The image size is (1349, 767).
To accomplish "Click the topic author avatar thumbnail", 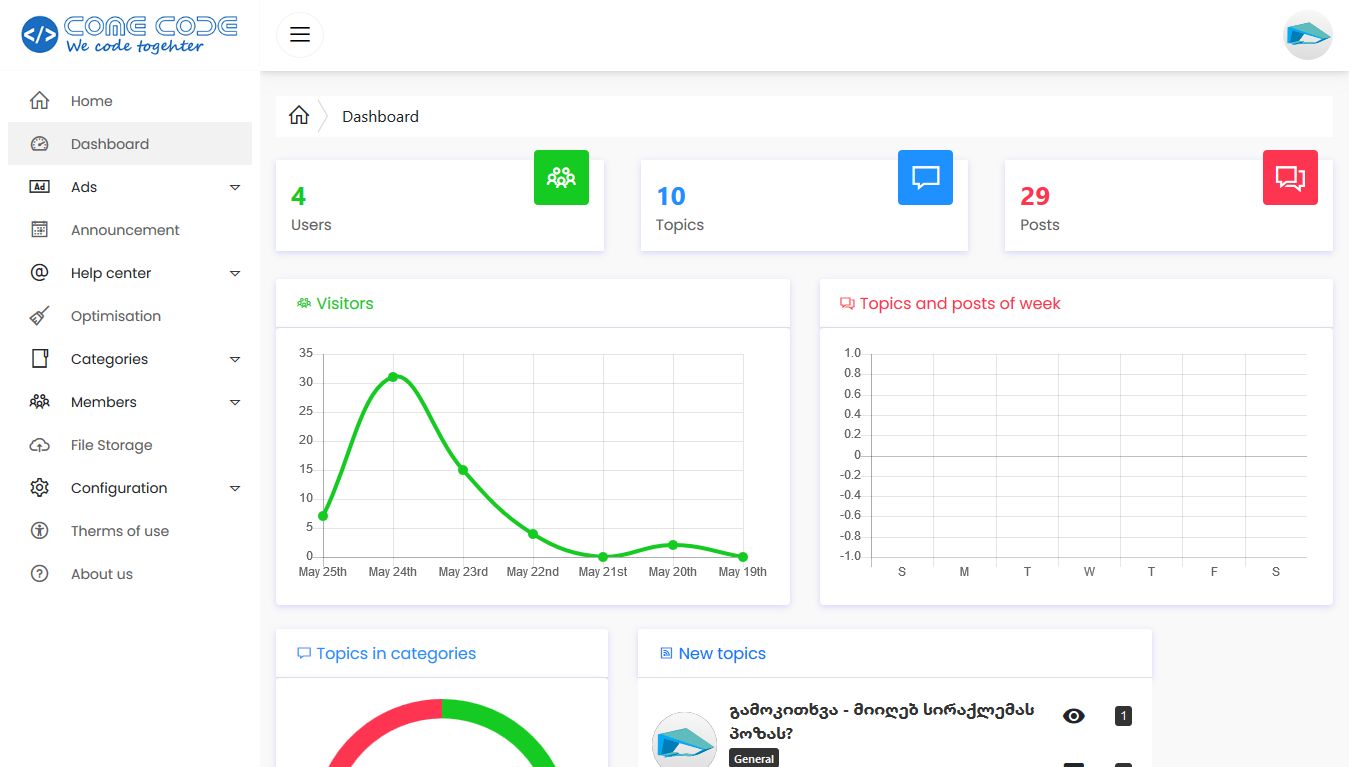I will (x=684, y=741).
